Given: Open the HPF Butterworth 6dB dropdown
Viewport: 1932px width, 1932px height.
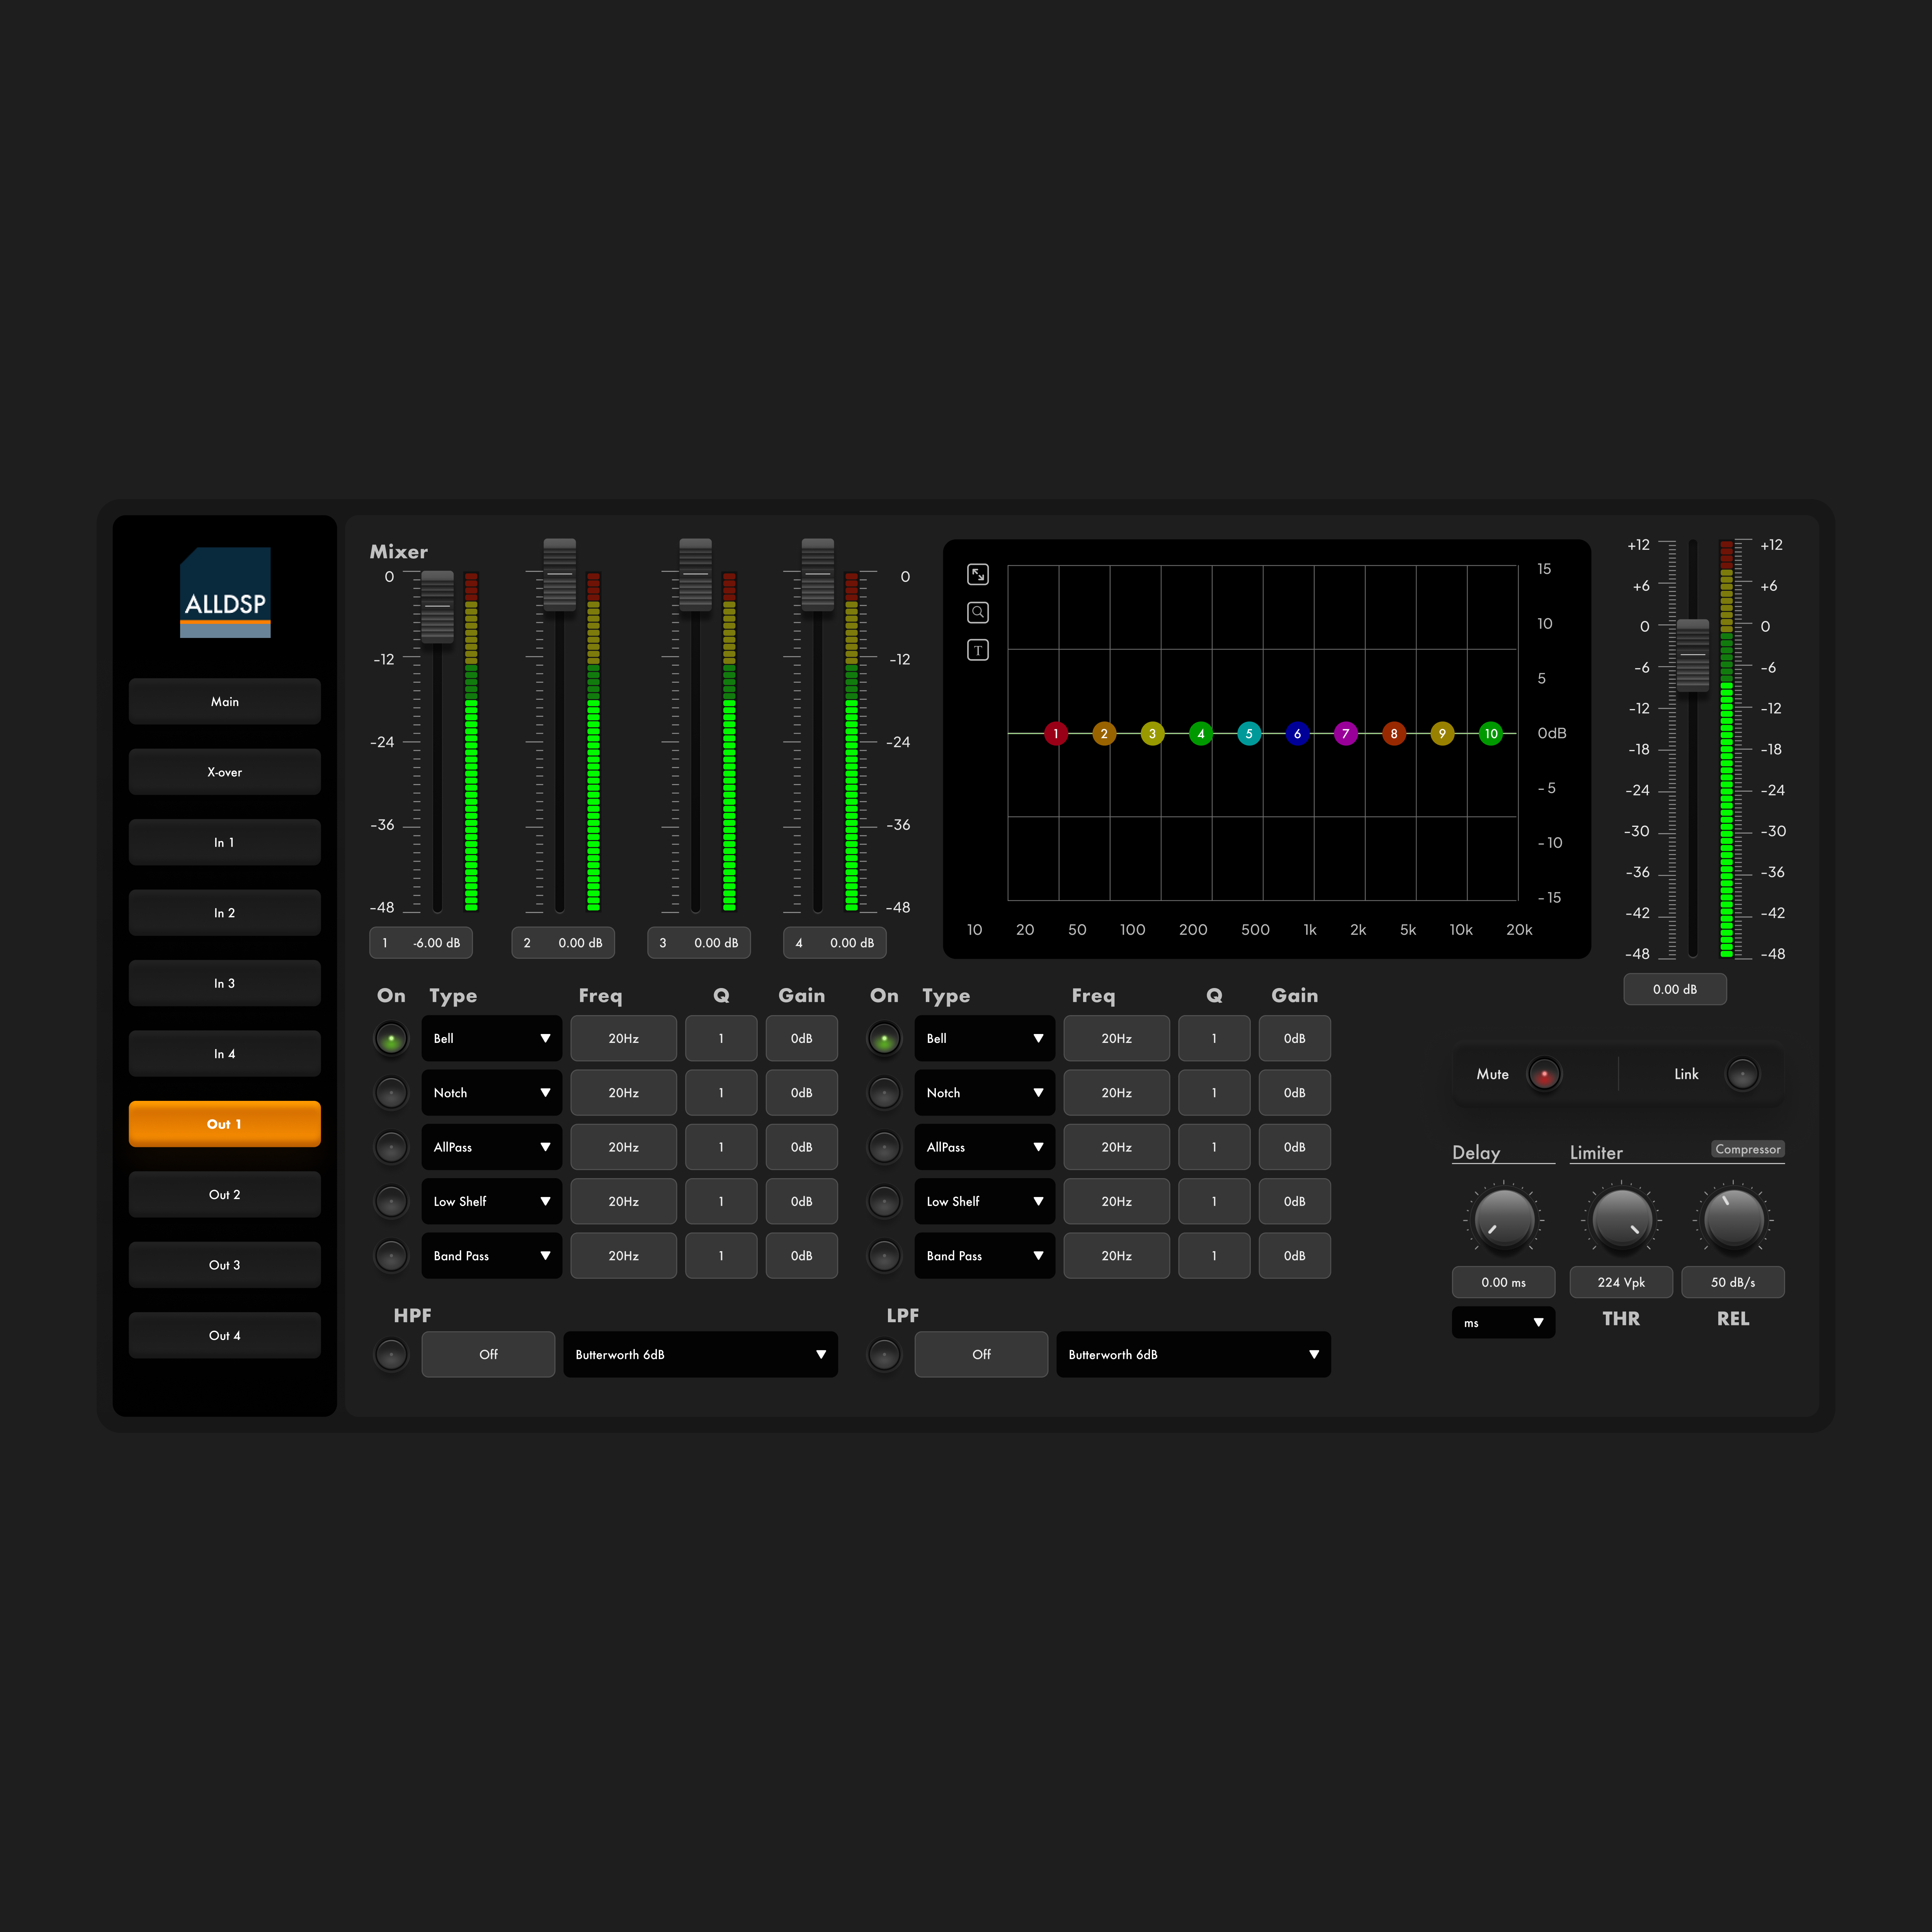Looking at the screenshot, I should (700, 1354).
